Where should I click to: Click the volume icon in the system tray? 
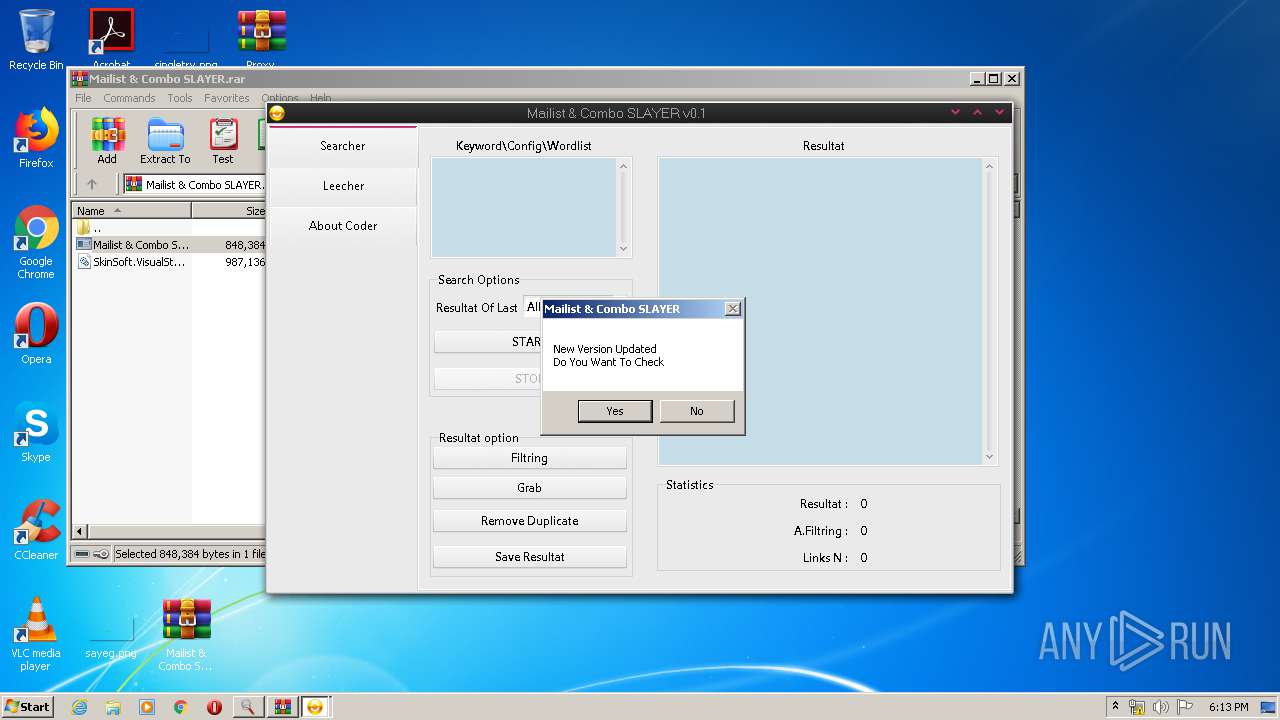pyautogui.click(x=1160, y=707)
